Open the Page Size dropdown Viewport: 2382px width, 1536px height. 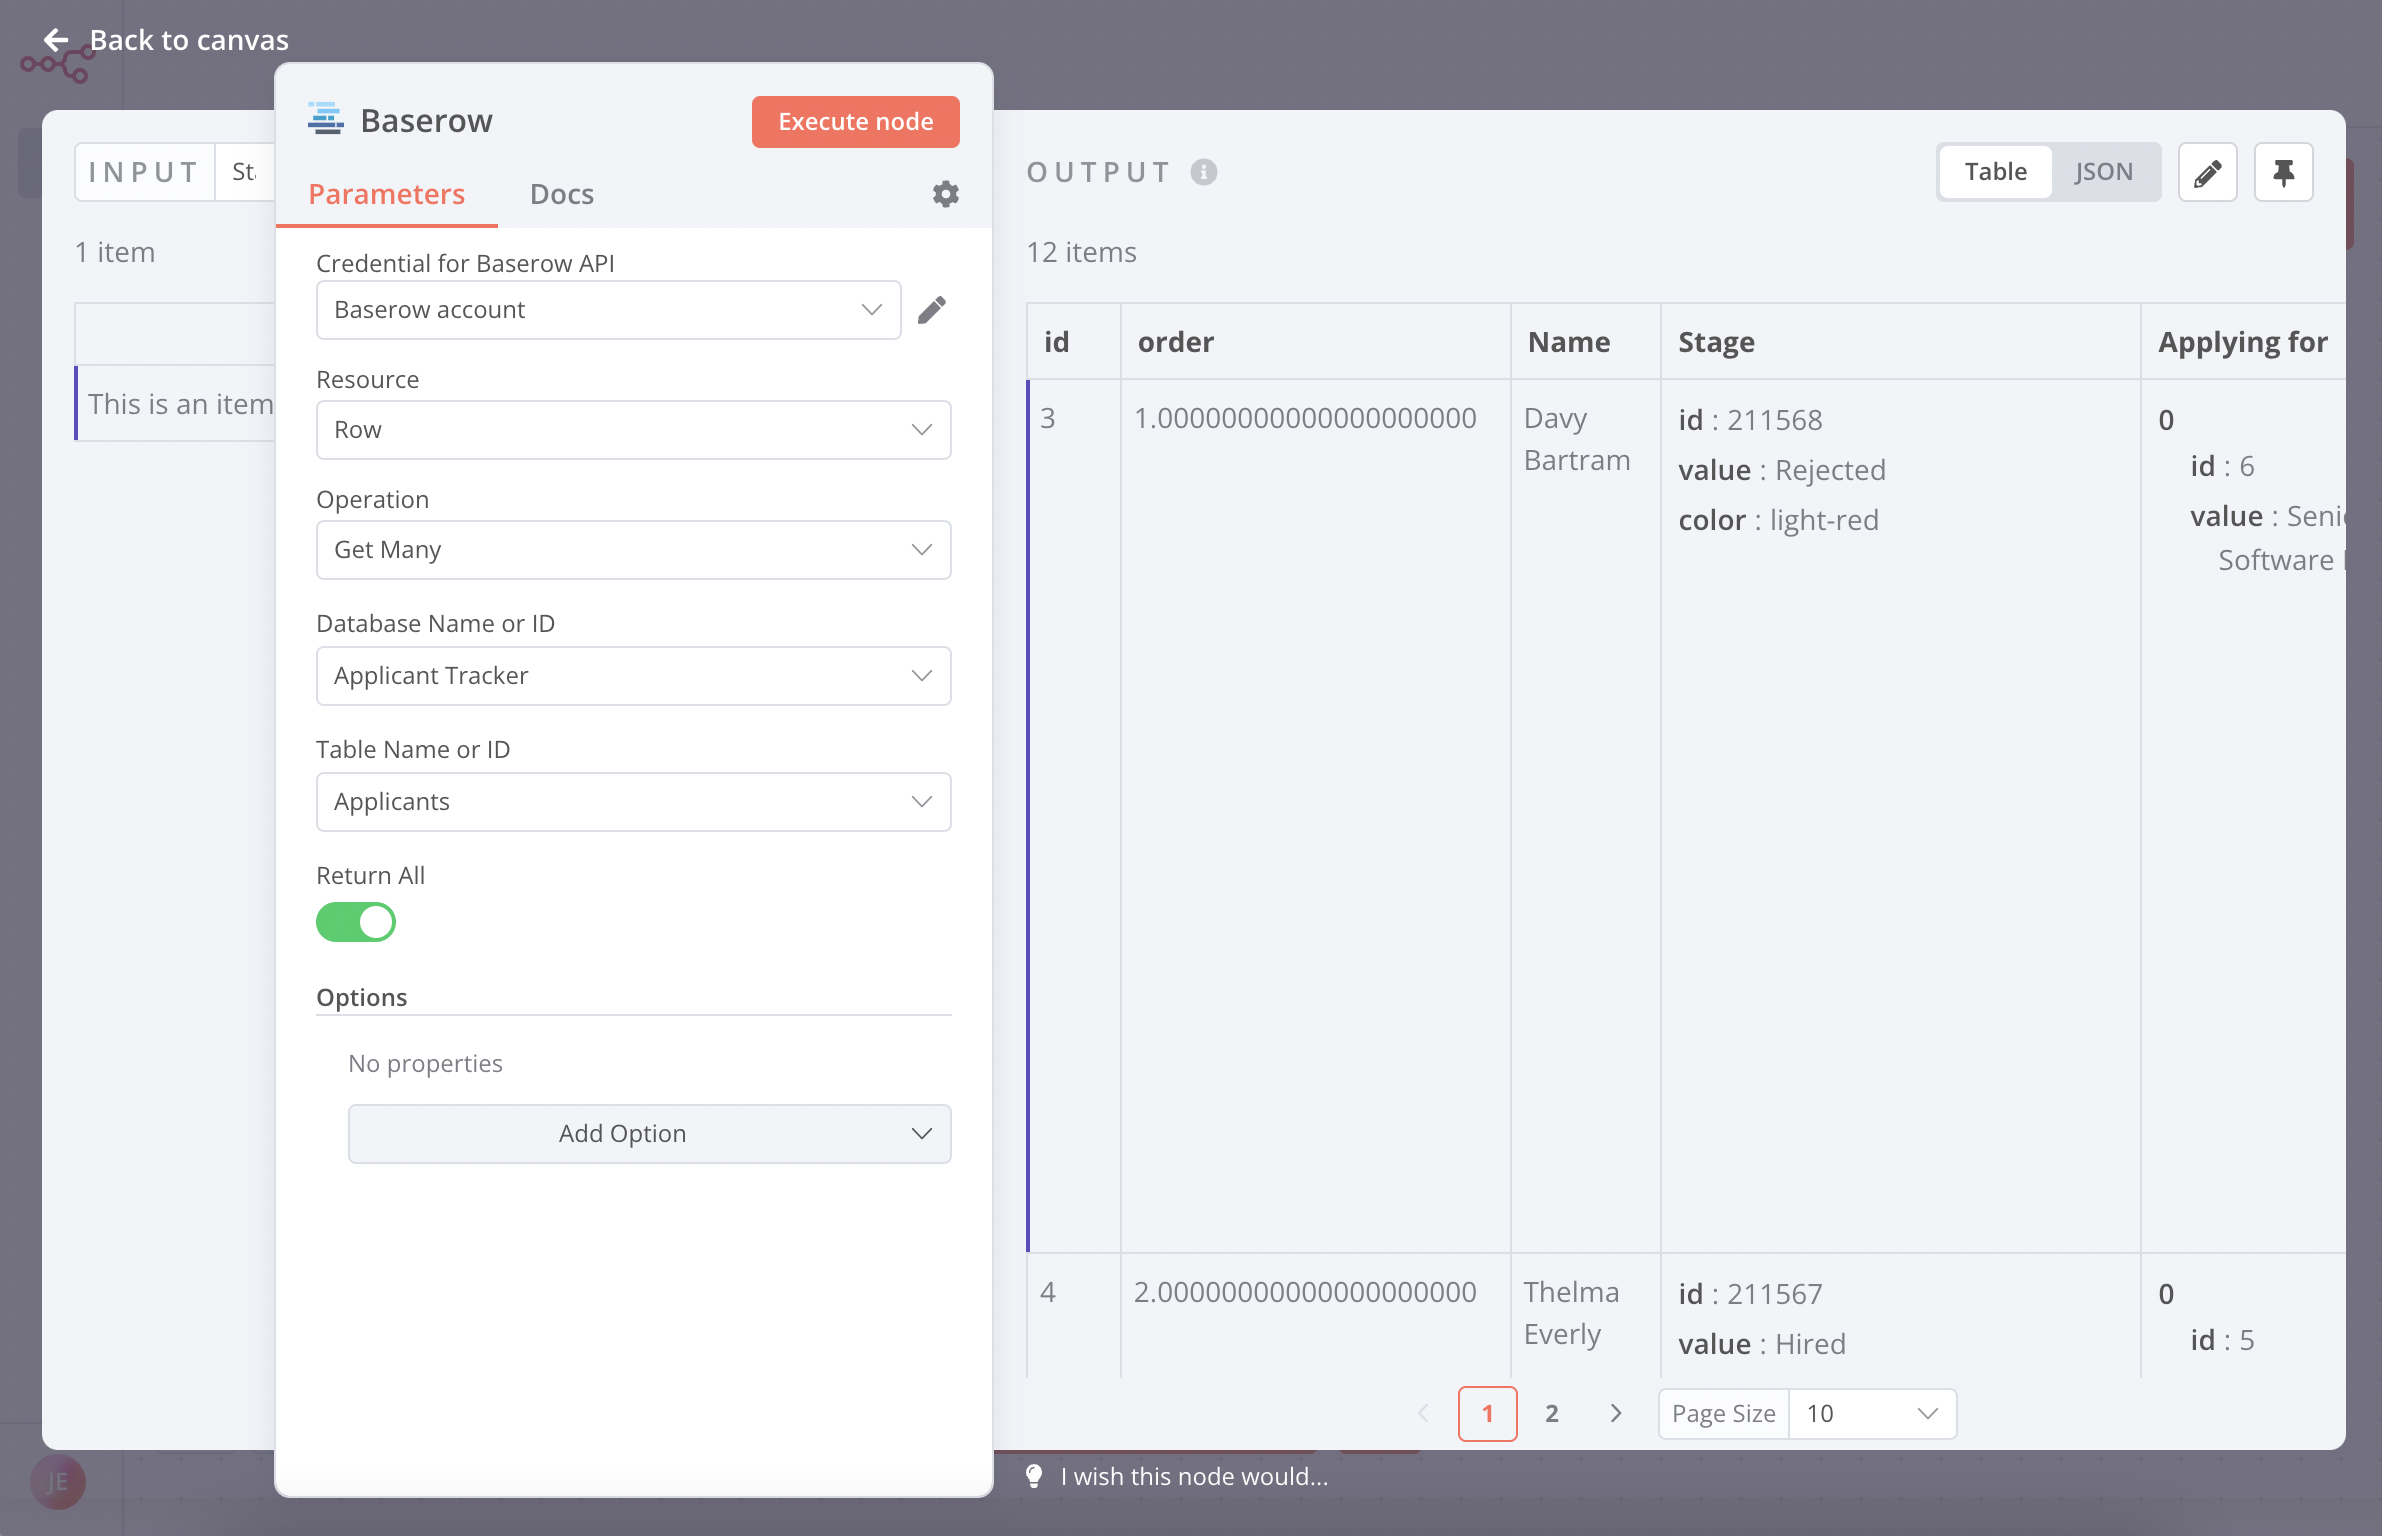click(1871, 1413)
